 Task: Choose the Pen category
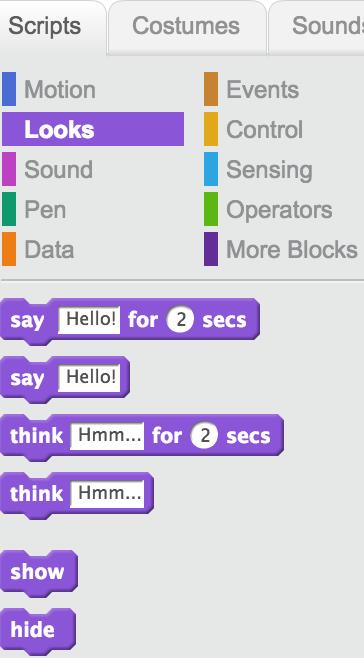coord(45,209)
